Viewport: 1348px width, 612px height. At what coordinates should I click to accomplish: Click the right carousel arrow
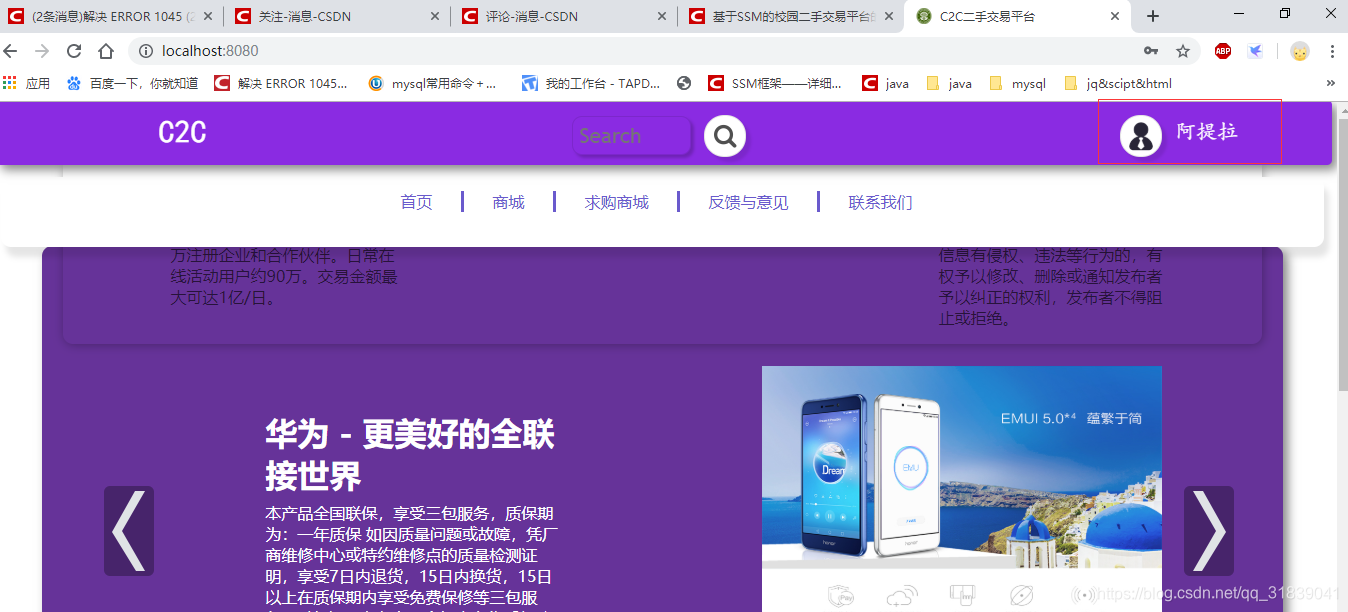click(1209, 531)
